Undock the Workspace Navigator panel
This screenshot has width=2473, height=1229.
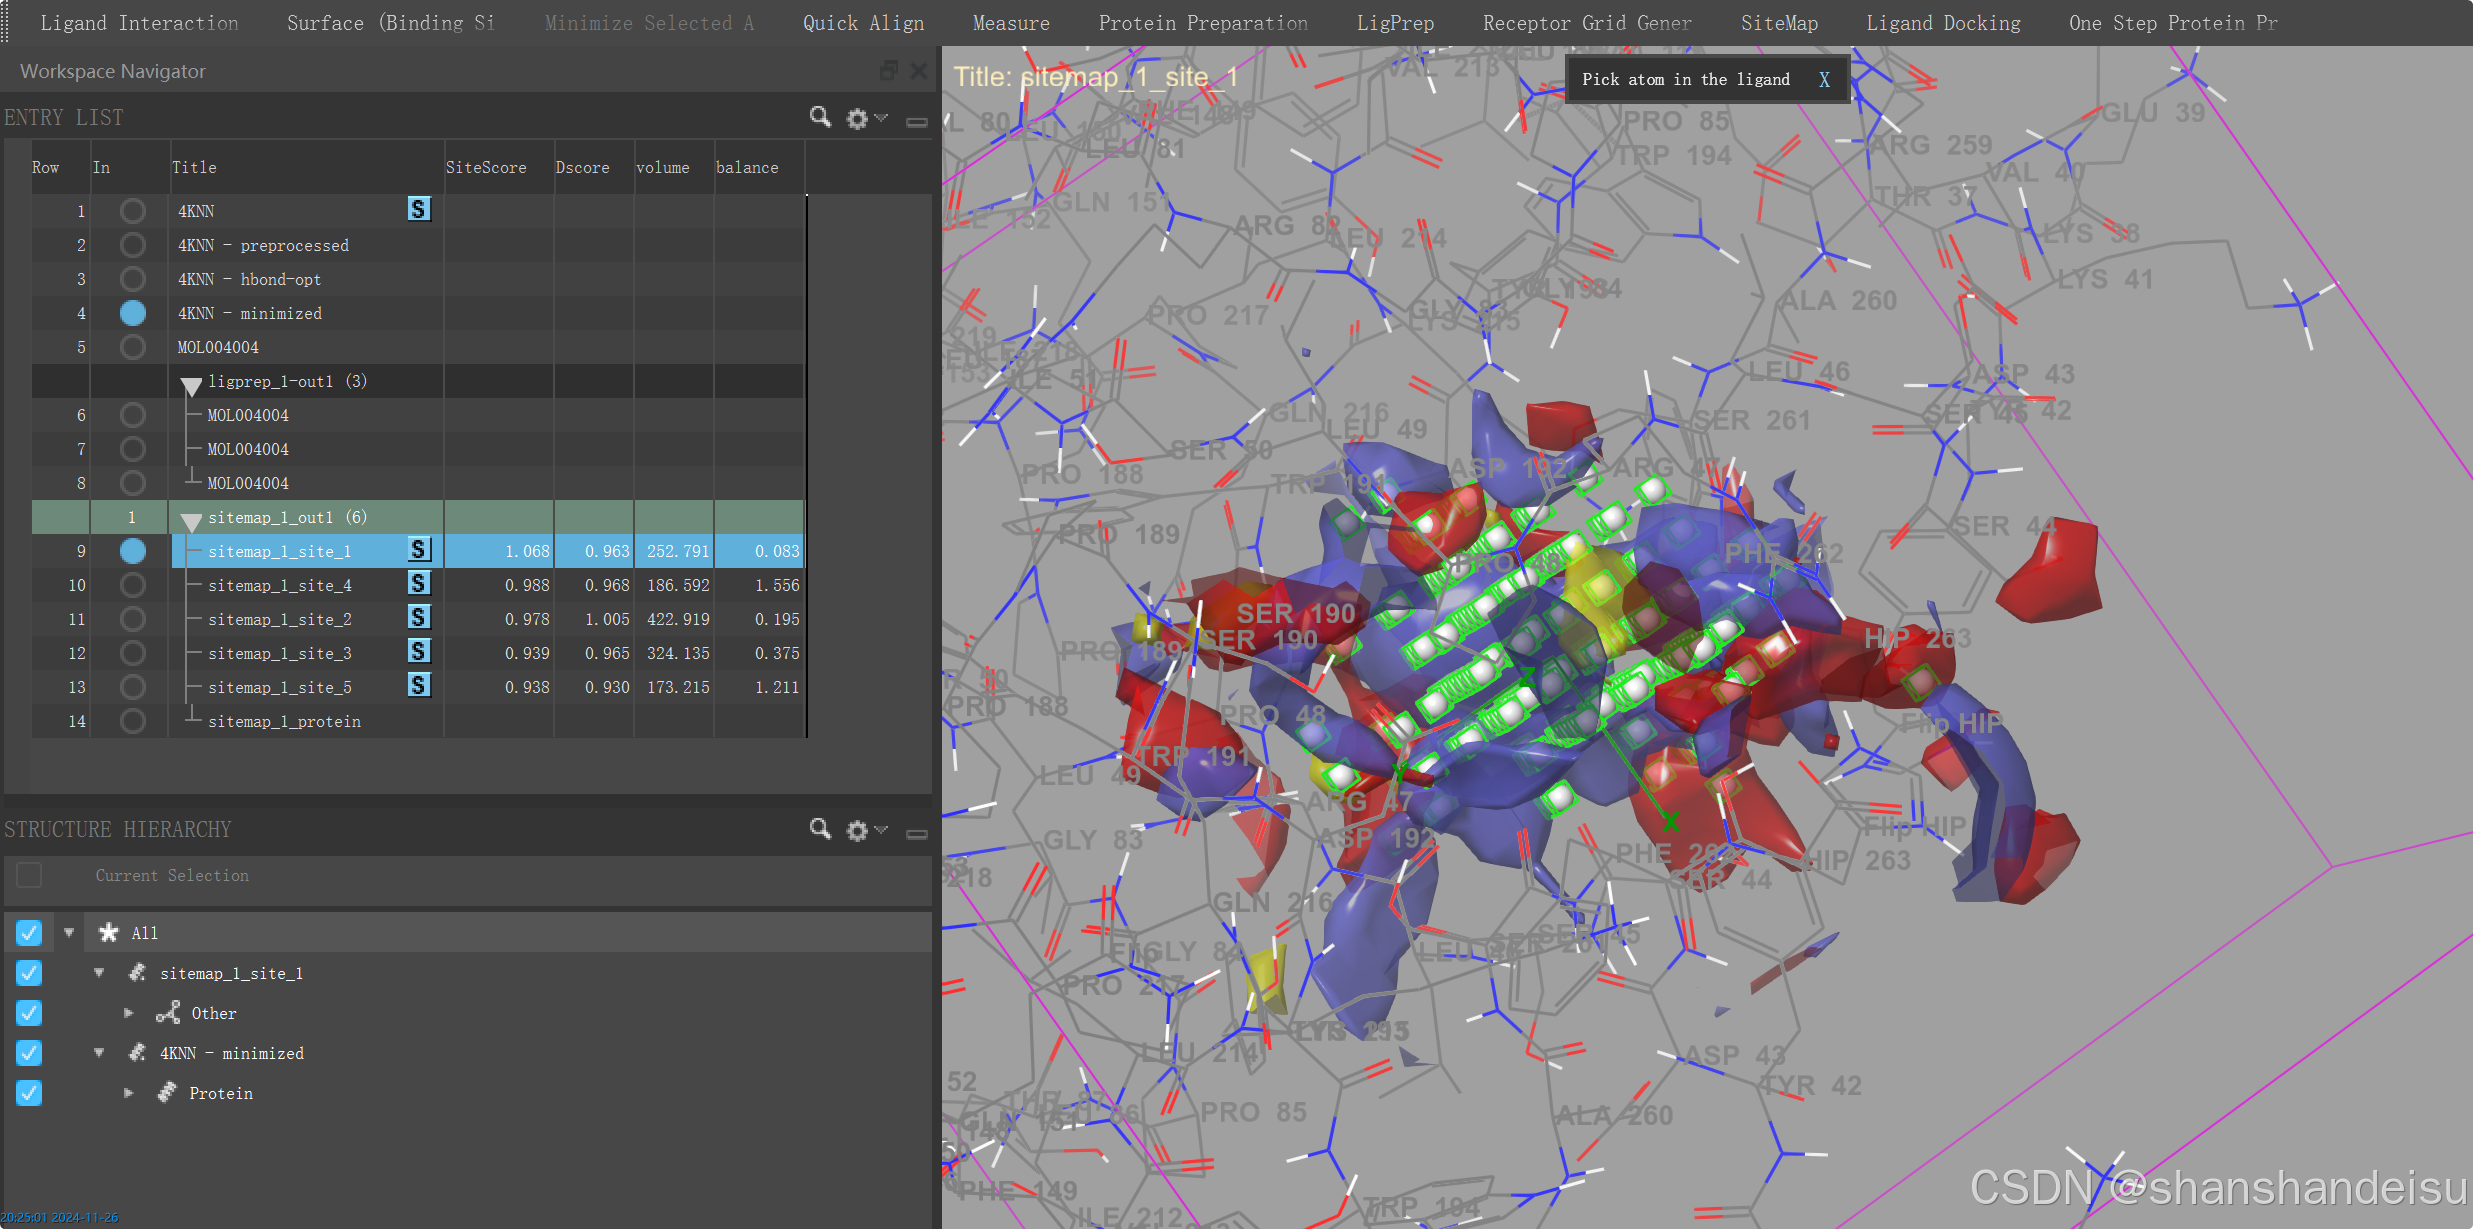click(x=888, y=70)
